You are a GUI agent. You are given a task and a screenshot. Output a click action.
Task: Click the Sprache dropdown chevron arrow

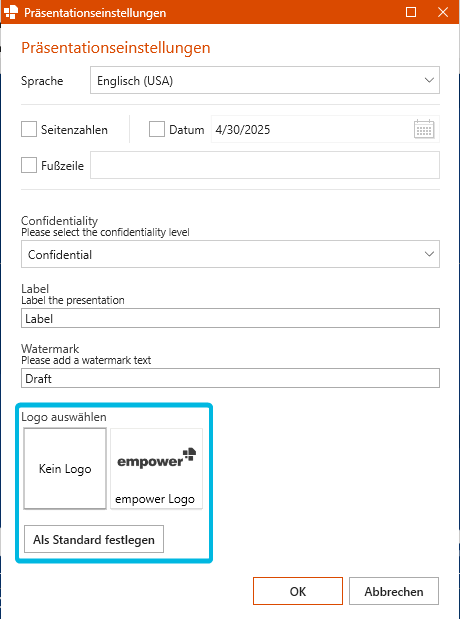click(x=429, y=80)
